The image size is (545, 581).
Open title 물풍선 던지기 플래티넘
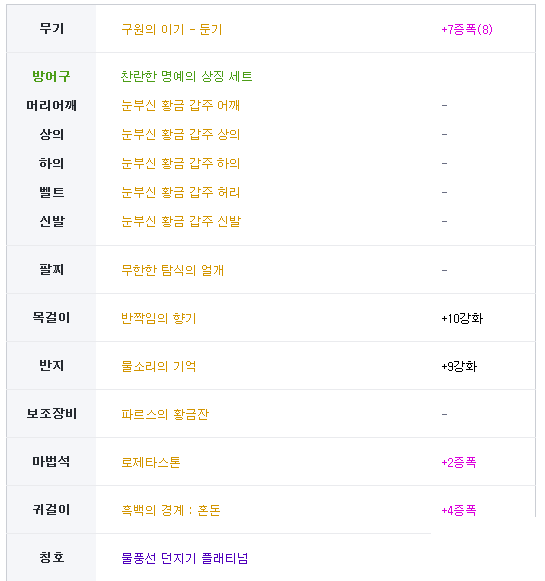click(185, 558)
